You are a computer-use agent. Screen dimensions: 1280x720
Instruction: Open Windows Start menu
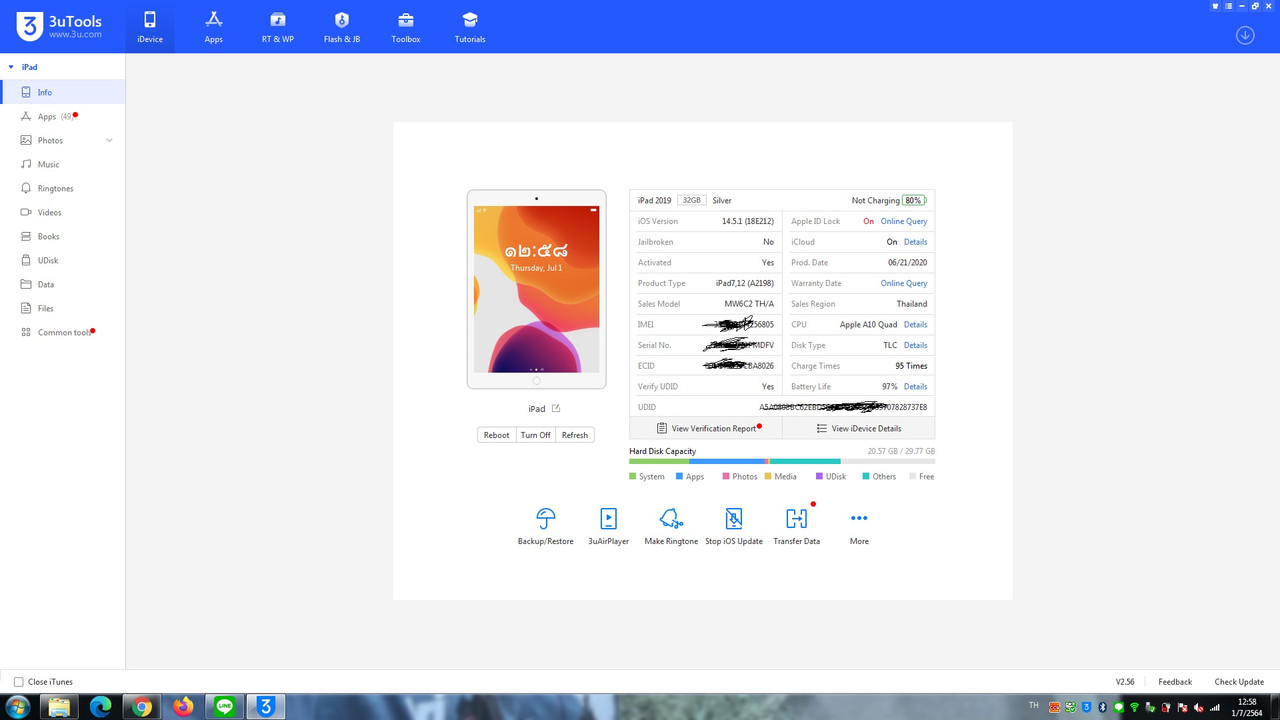17,707
